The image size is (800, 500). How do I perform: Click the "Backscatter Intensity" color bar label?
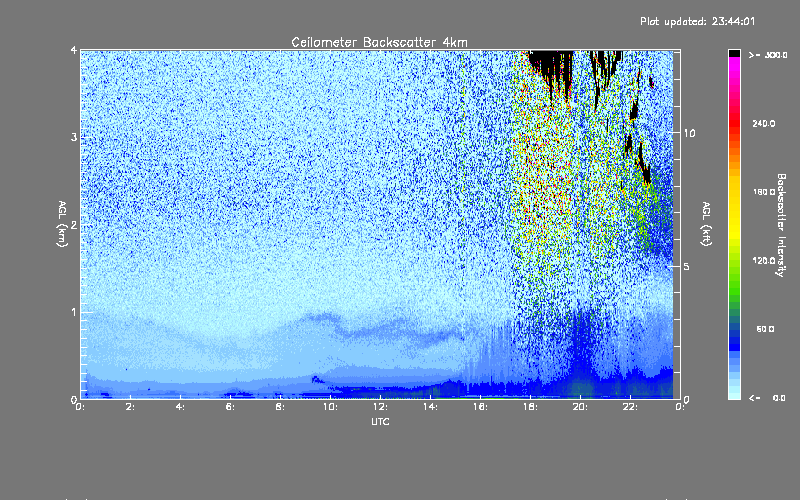pos(781,225)
